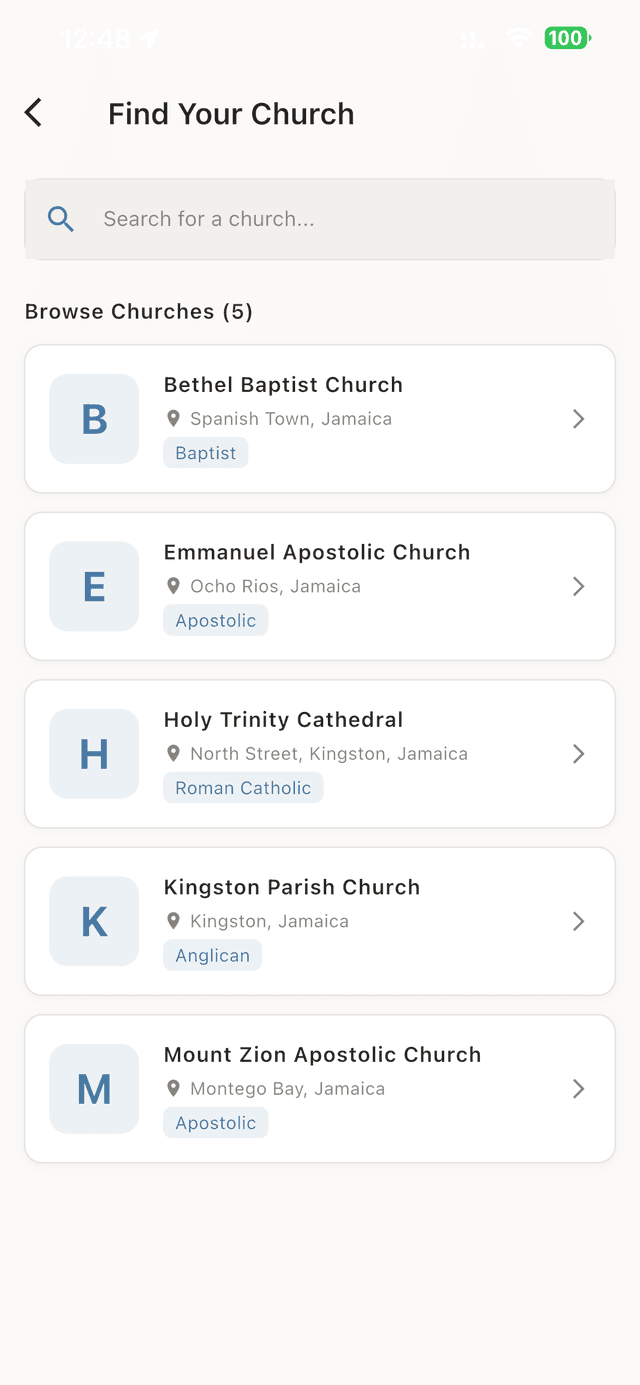
Task: Check the battery indicator at 100
Action: click(566, 38)
